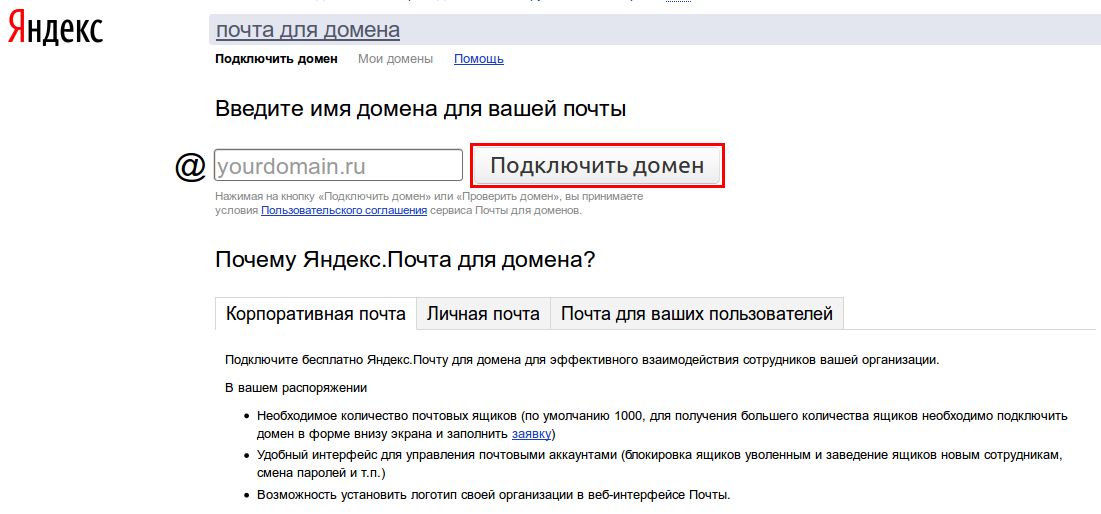Open the Яндекс logo home link

[x=55, y=29]
